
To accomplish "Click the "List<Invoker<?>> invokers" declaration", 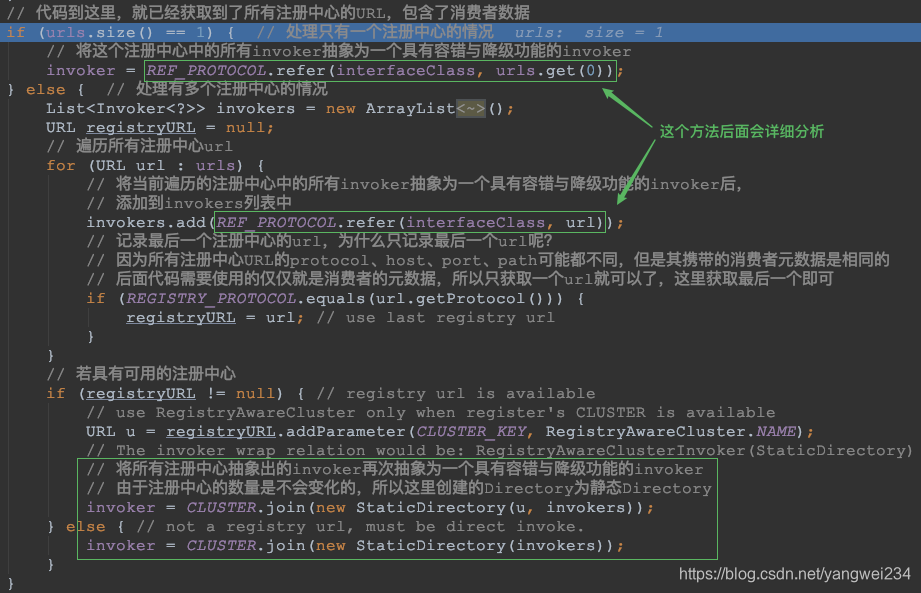I will 280,109.
